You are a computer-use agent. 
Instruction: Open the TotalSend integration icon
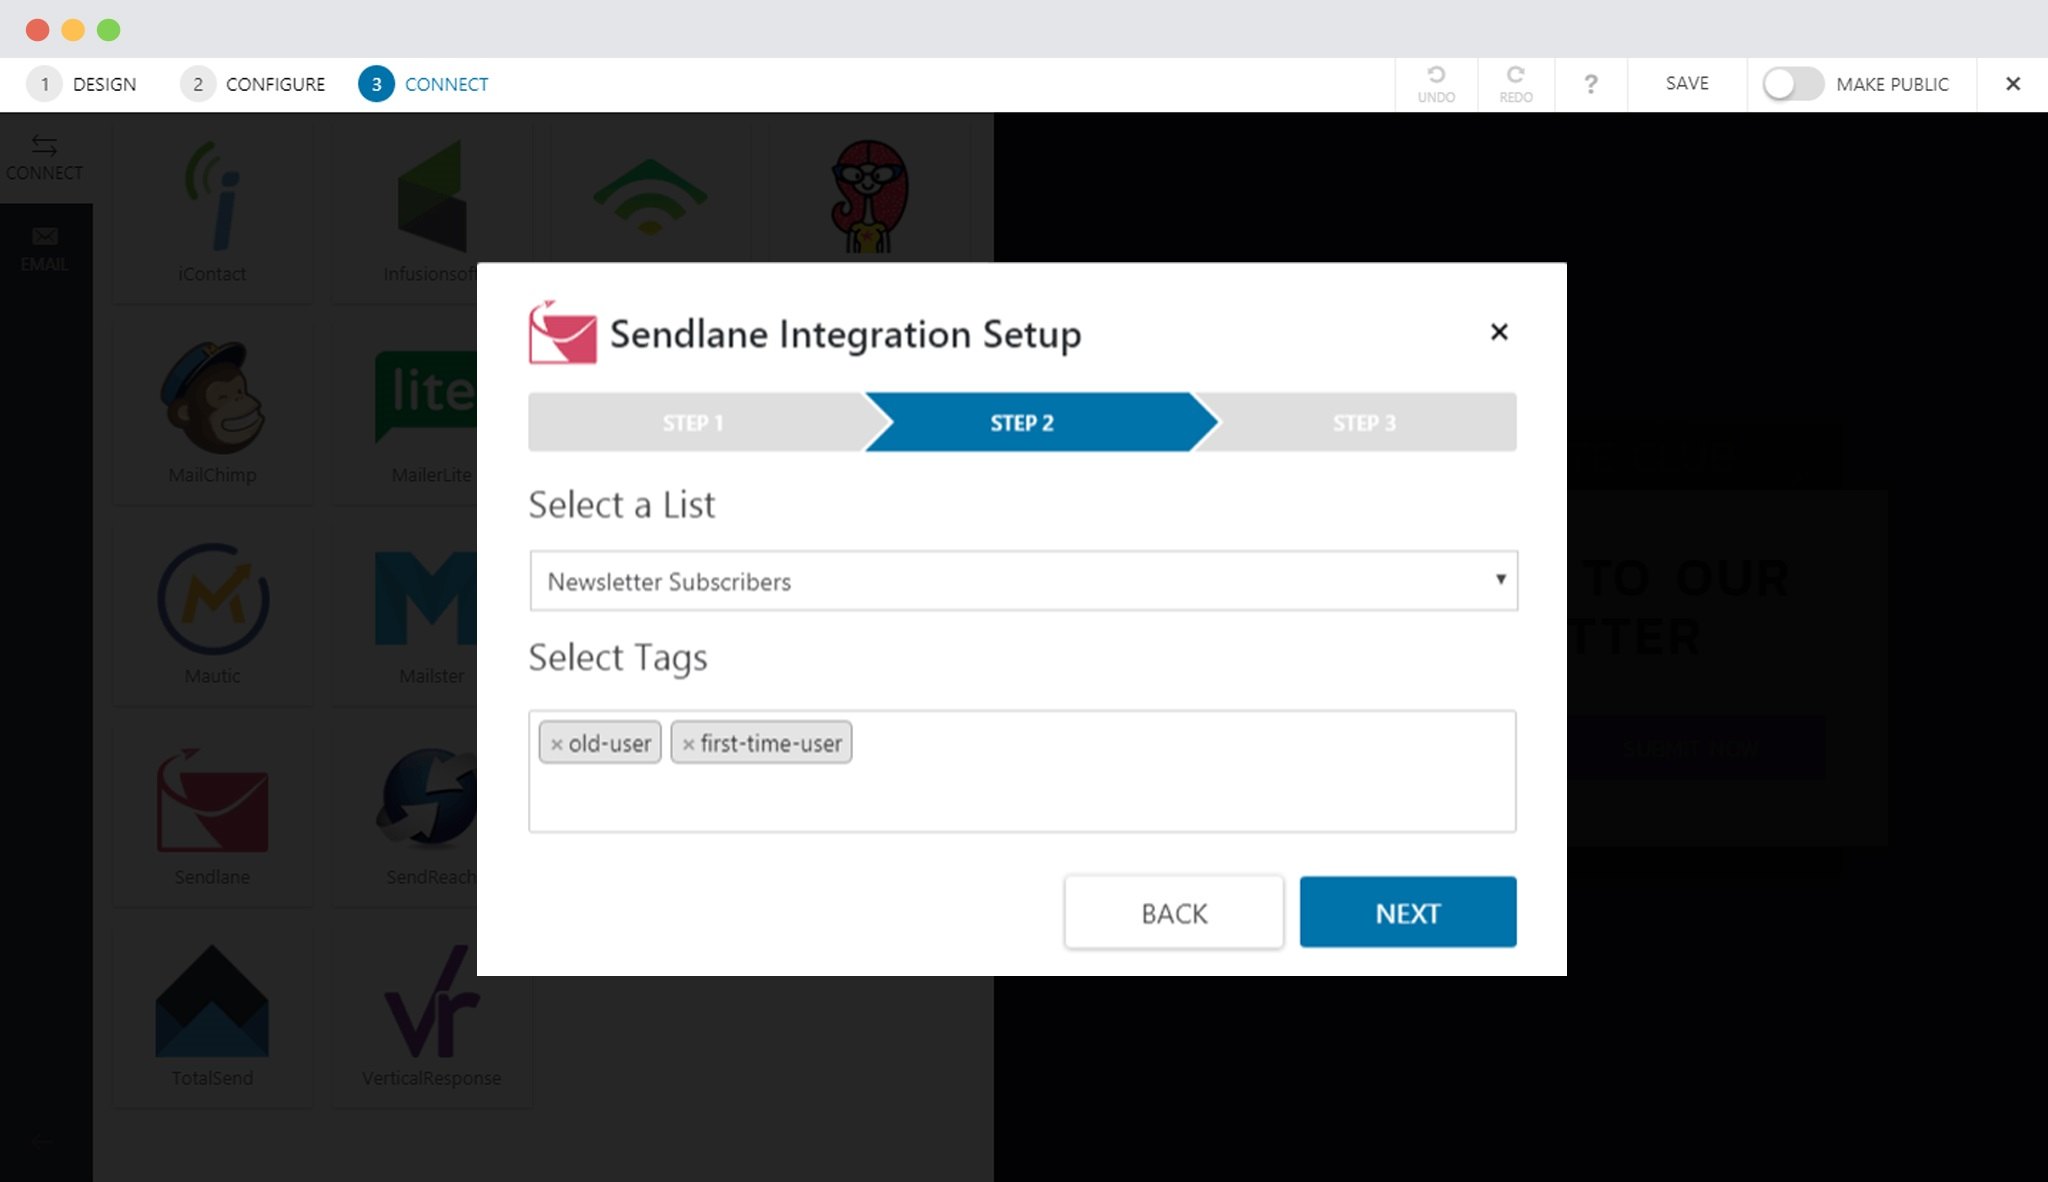pos(212,1002)
